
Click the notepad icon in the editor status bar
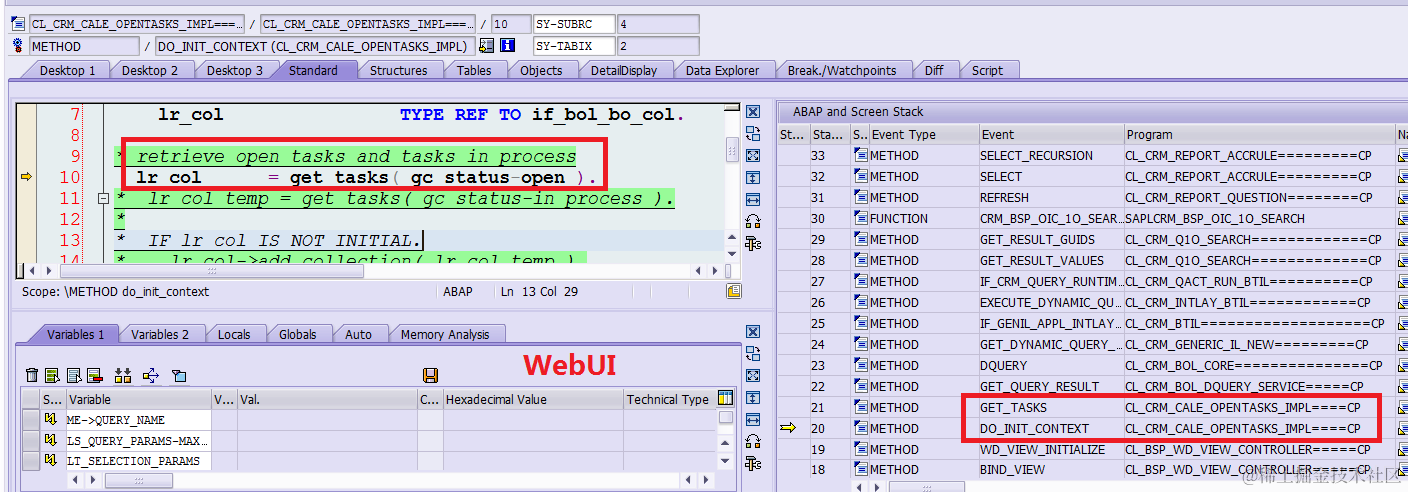tap(734, 291)
